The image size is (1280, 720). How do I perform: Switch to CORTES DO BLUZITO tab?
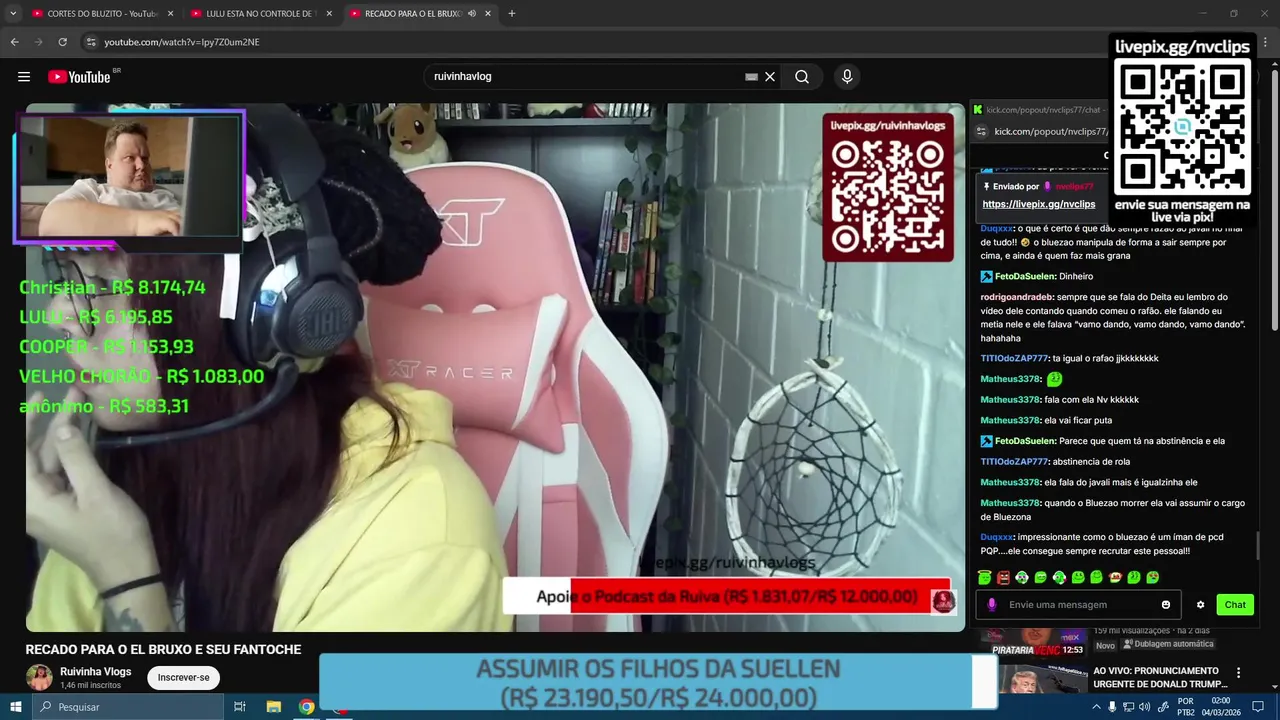[102, 14]
